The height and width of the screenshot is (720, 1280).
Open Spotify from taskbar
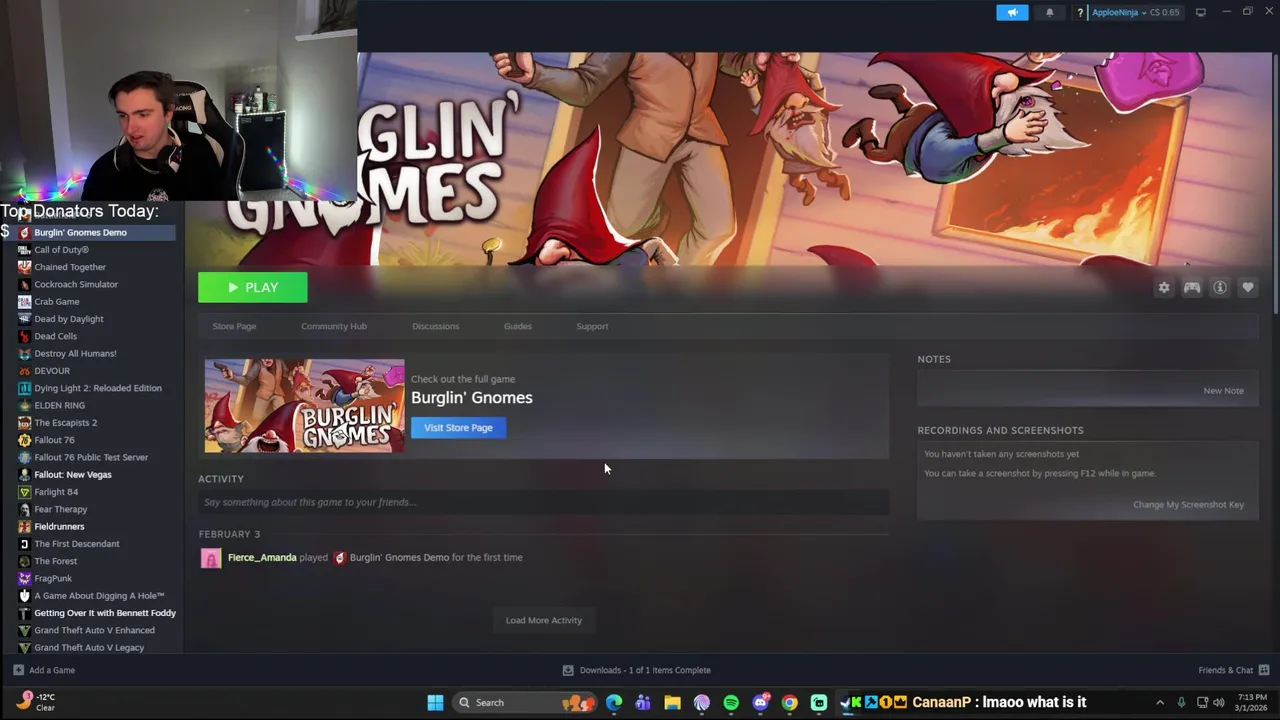point(731,702)
